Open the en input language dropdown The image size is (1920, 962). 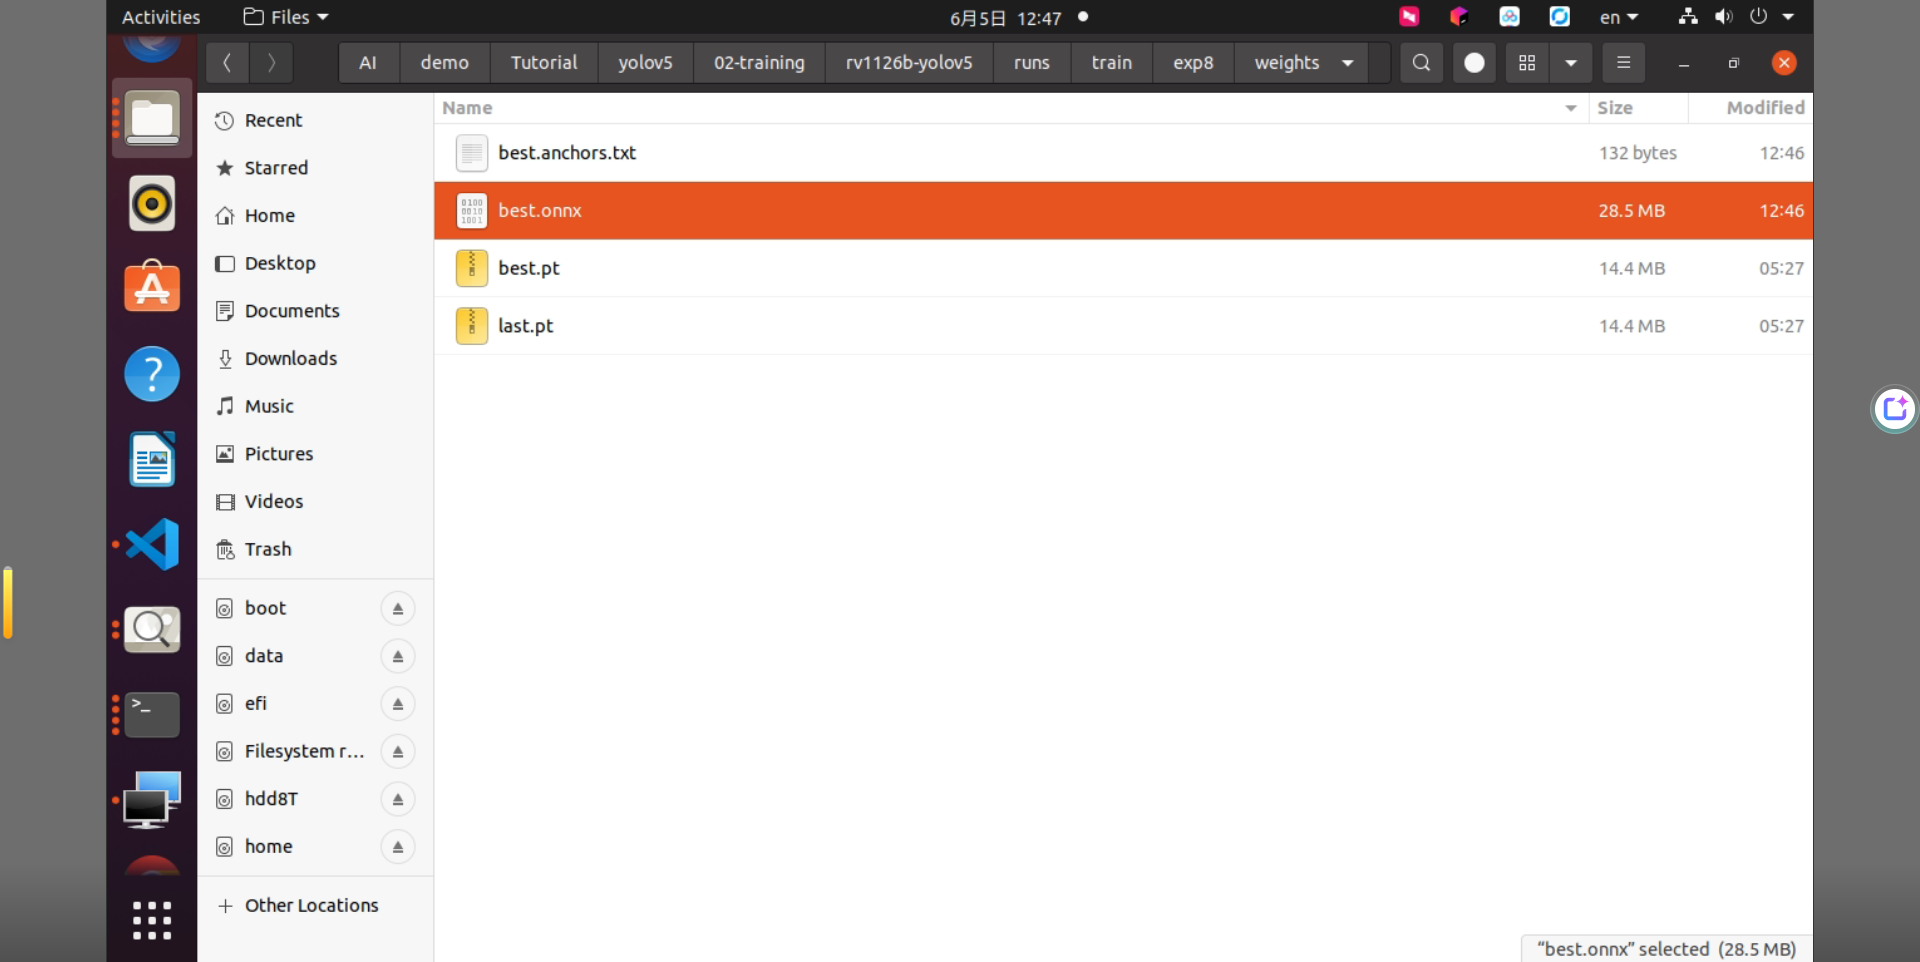click(x=1619, y=17)
